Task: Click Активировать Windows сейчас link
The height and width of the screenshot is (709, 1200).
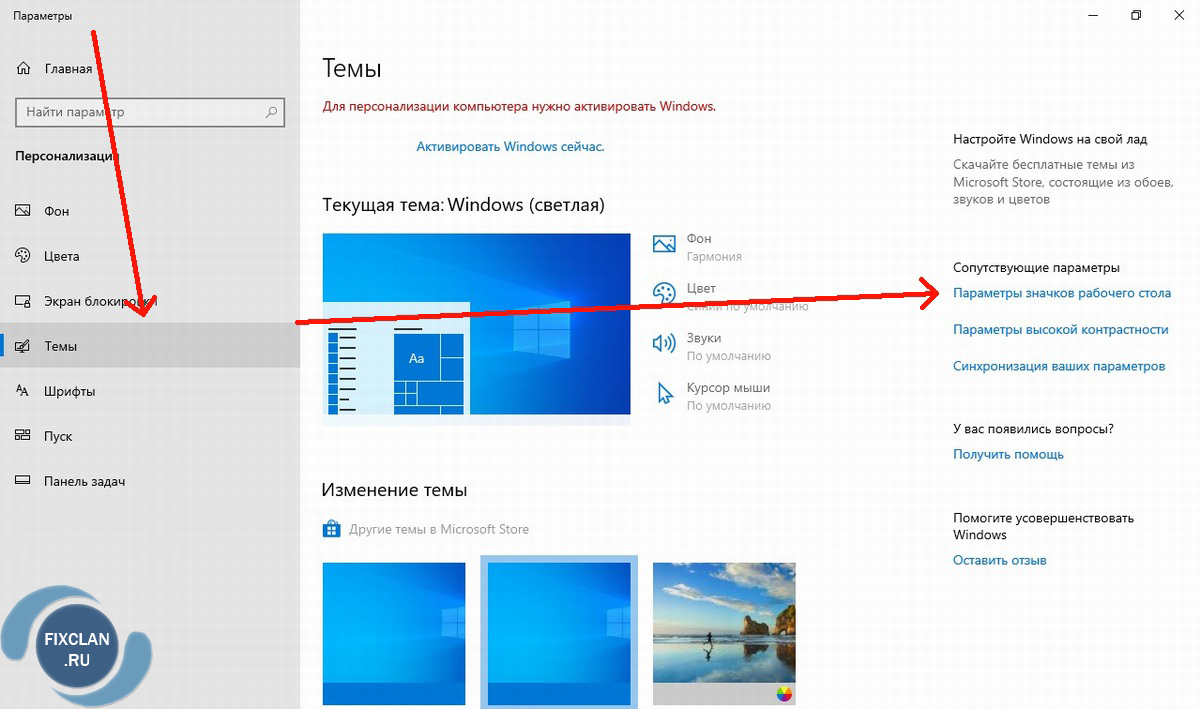Action: point(510,146)
